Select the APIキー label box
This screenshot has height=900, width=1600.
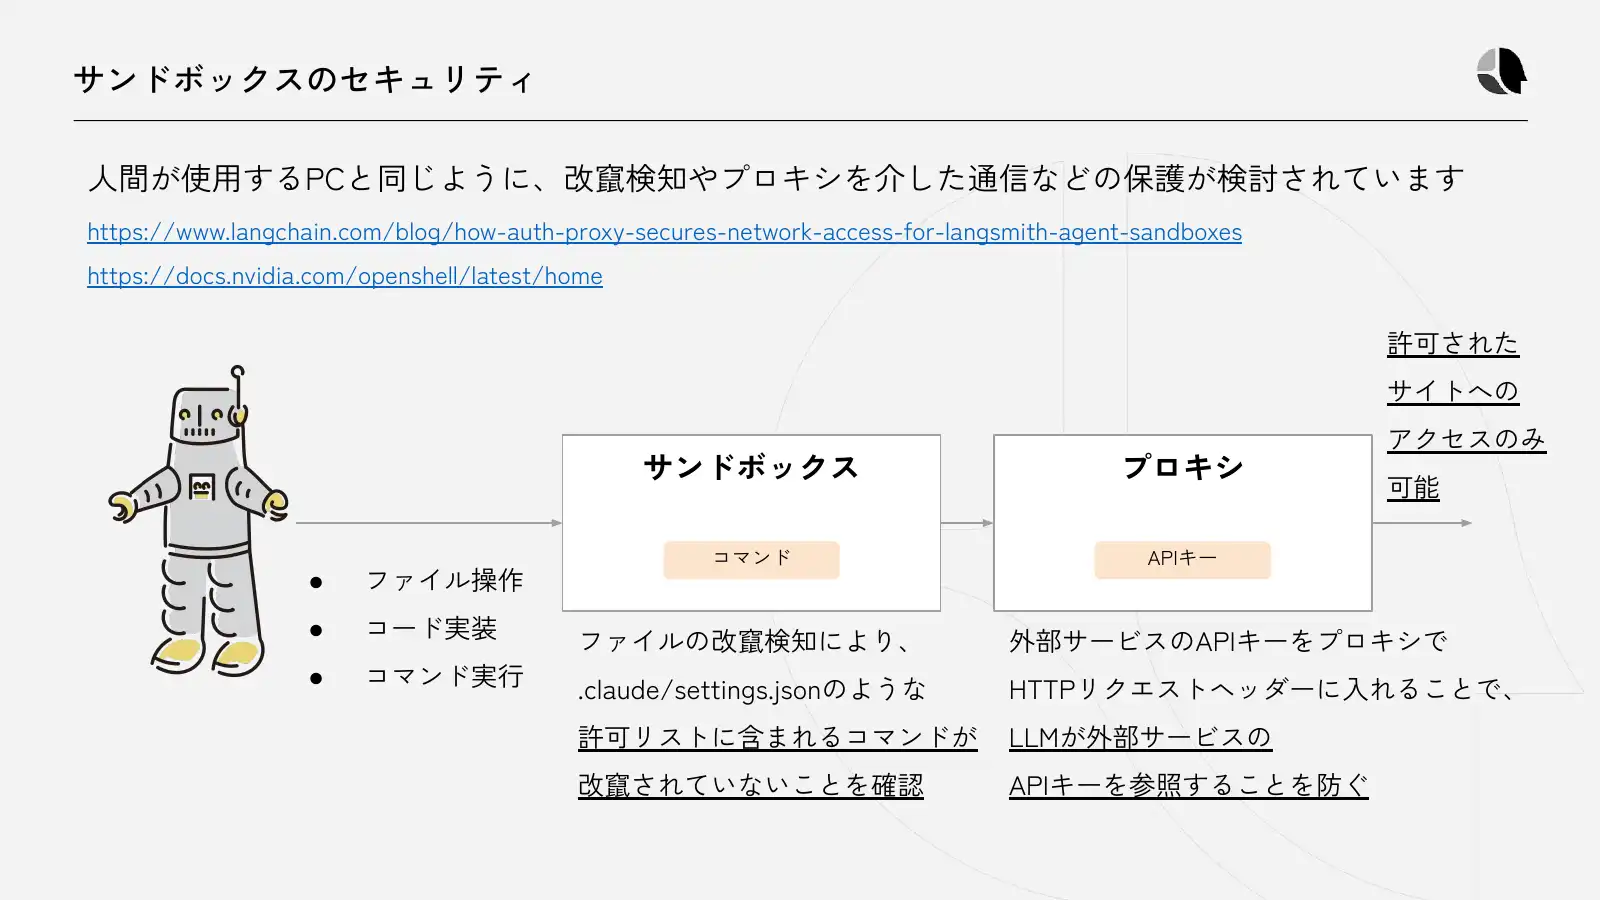(x=1182, y=559)
